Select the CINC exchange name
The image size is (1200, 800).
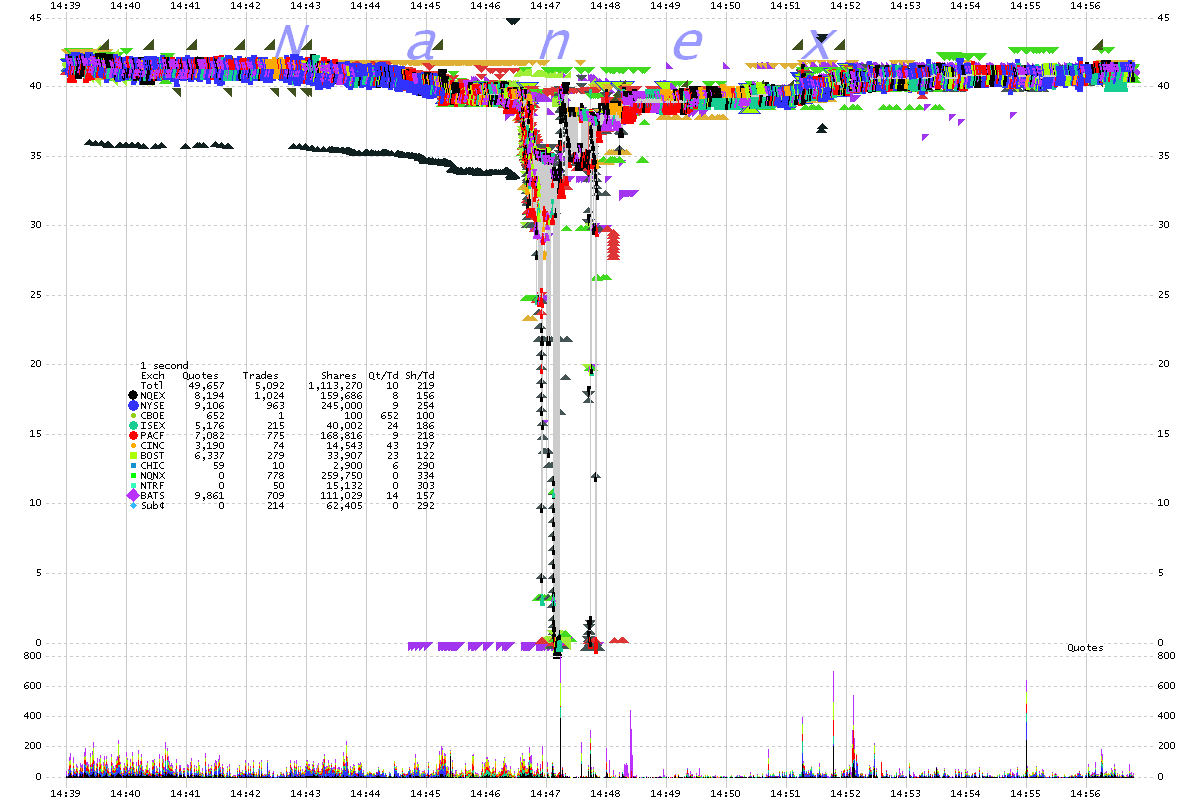(152, 446)
